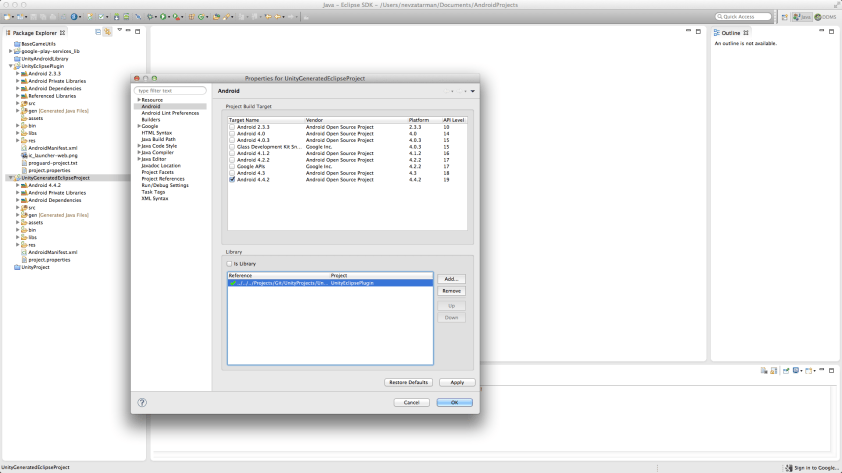The width and height of the screenshot is (842, 473).
Task: Collapse the UnityEclipsePlugin tree node
Action: tap(10, 66)
